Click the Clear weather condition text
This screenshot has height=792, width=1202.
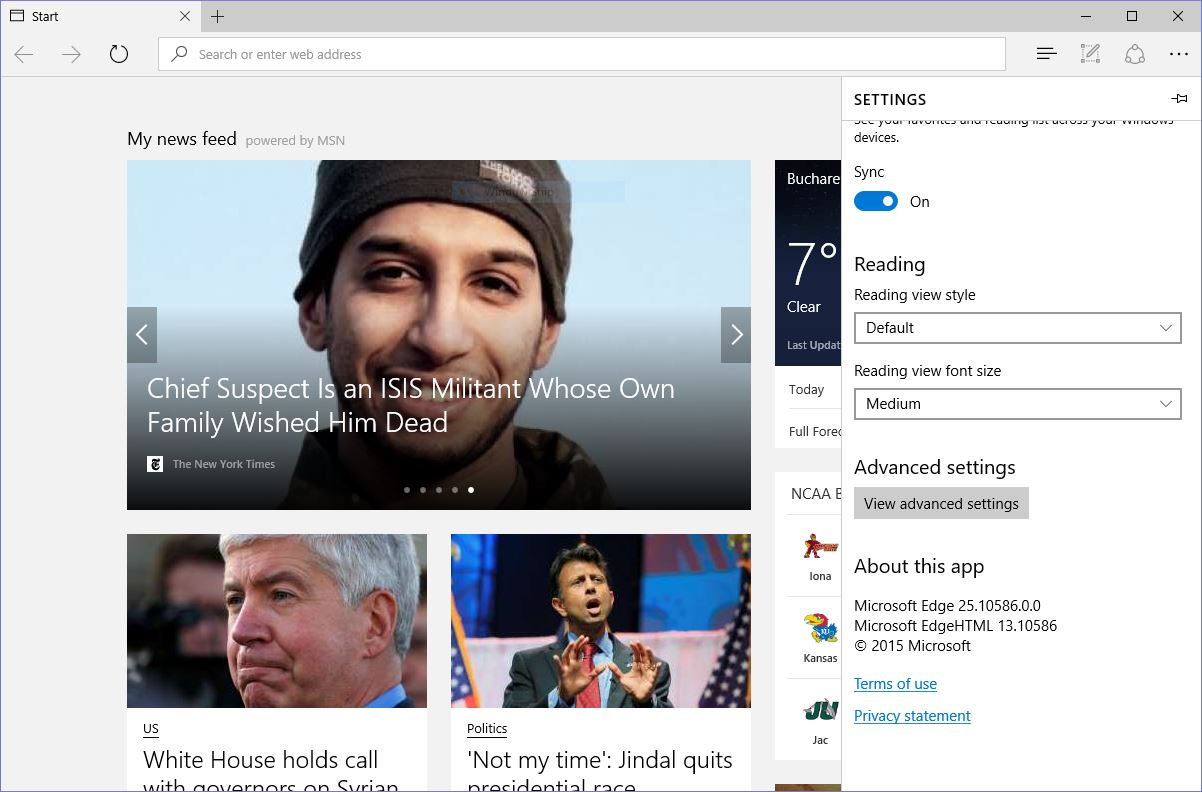coord(803,307)
